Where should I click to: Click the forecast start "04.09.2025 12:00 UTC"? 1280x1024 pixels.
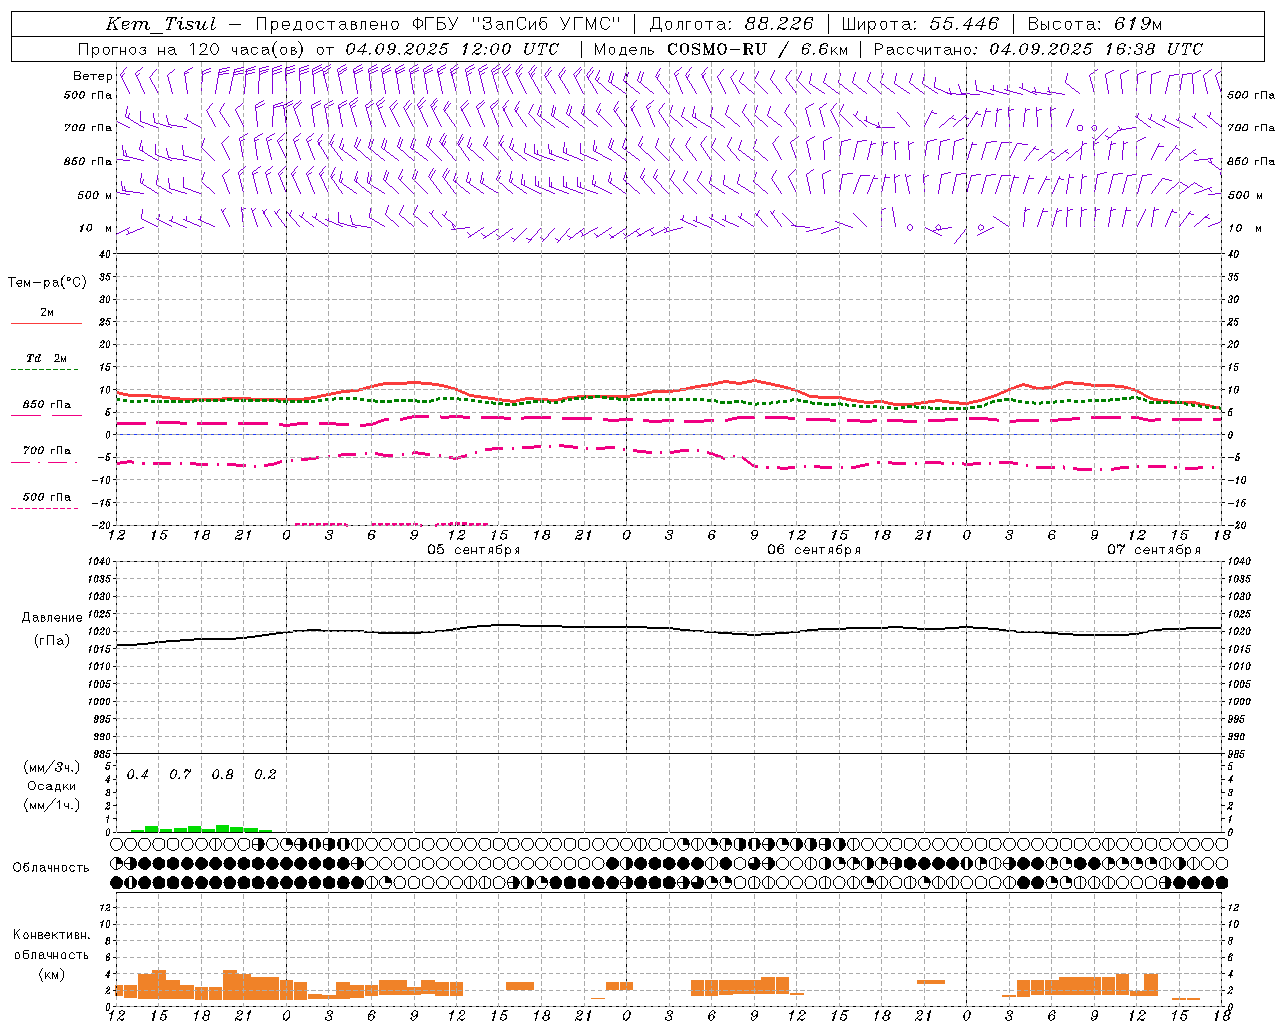tap(452, 49)
